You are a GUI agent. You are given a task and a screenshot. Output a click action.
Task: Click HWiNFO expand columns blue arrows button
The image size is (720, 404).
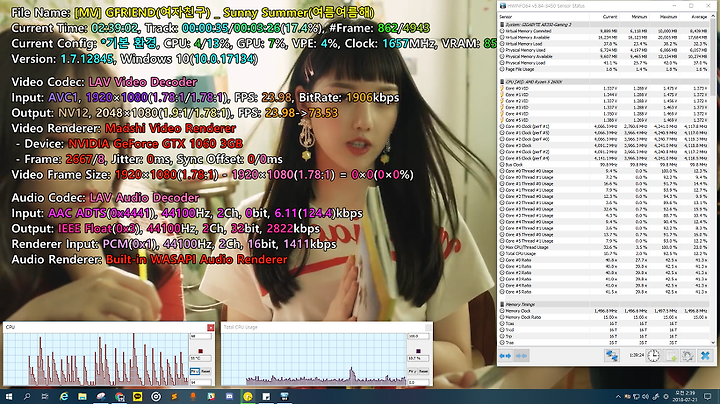point(506,356)
